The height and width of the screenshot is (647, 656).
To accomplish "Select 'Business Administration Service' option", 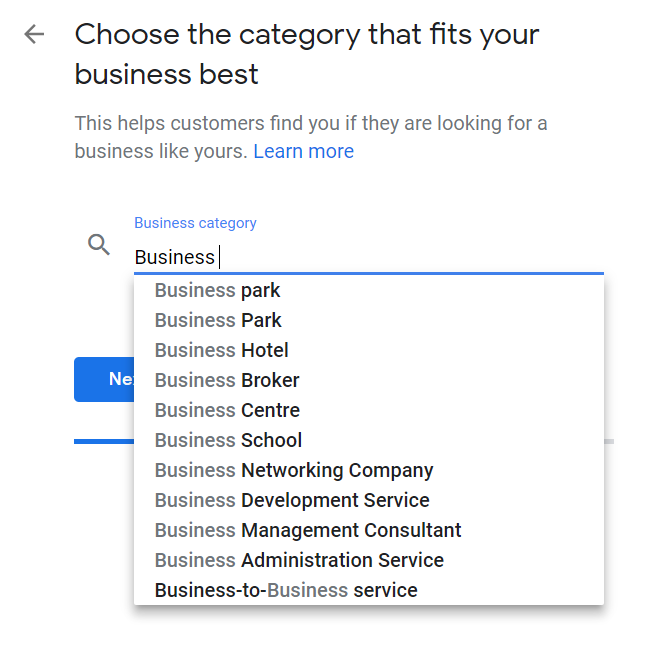I will click(369, 560).
